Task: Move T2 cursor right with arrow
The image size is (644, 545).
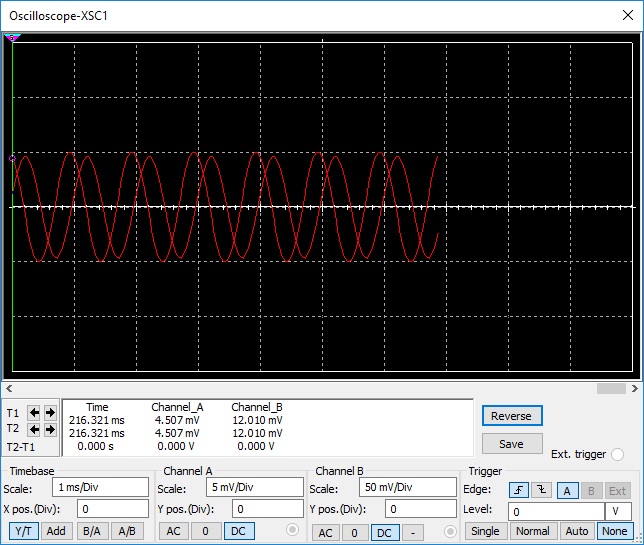Action: tap(50, 430)
